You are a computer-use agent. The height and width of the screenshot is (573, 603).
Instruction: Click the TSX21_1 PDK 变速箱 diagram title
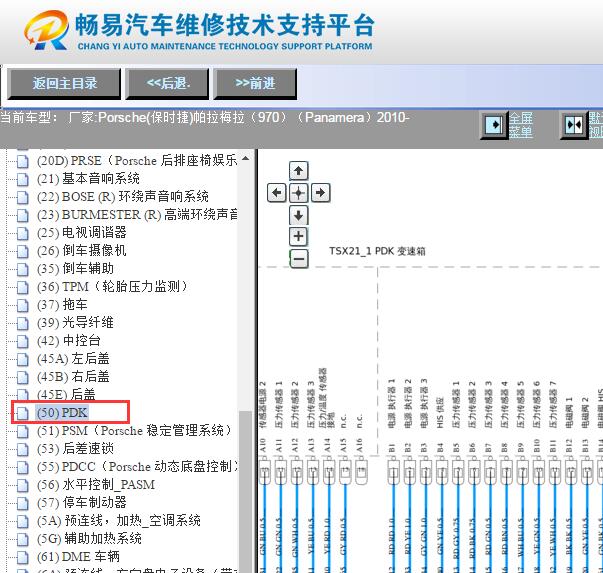click(377, 251)
